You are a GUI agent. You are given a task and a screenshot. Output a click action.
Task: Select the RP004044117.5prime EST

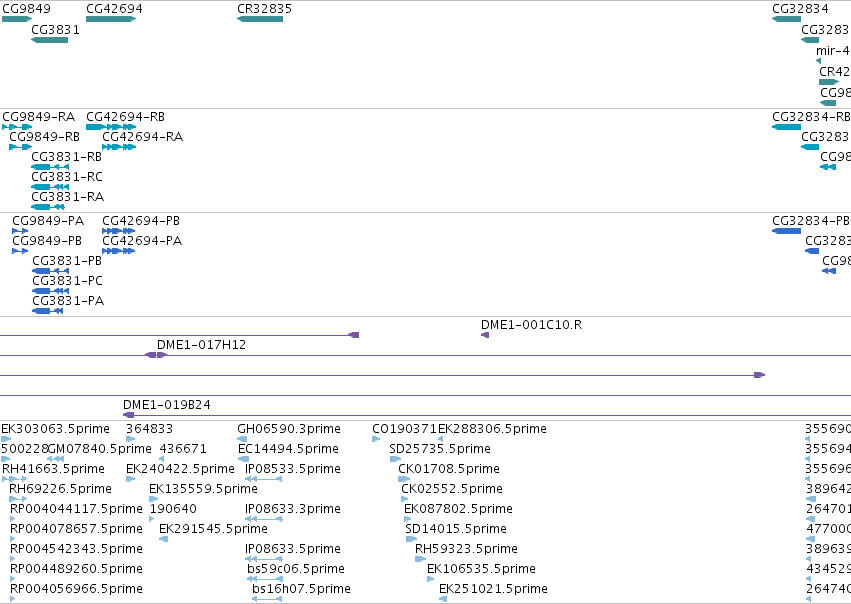[12, 520]
